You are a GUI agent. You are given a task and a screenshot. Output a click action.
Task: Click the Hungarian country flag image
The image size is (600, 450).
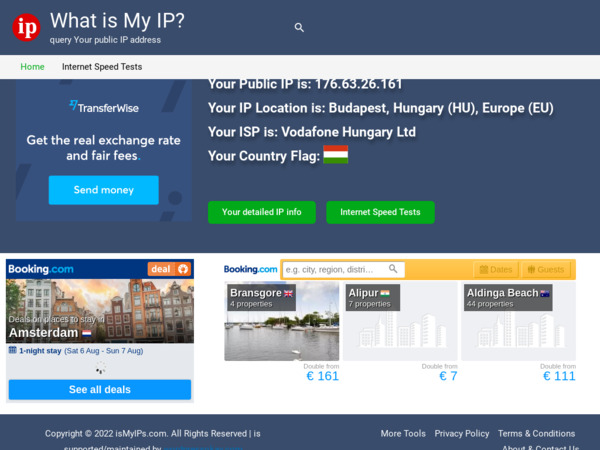tap(336, 155)
